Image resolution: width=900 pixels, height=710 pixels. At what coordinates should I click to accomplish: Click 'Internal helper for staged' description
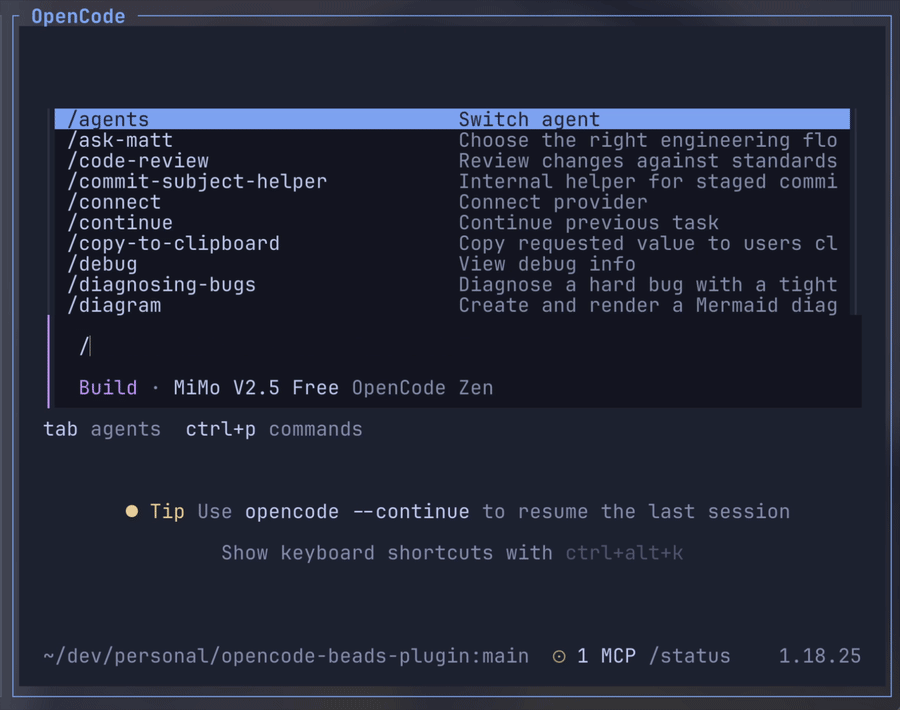click(x=647, y=181)
